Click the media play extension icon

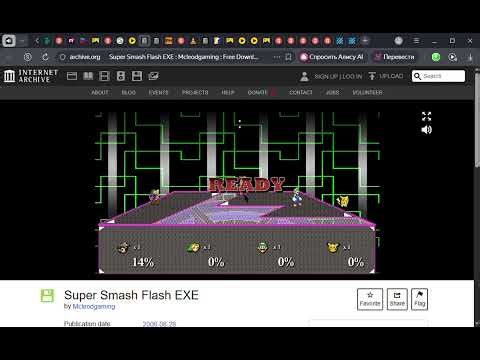(x=452, y=57)
